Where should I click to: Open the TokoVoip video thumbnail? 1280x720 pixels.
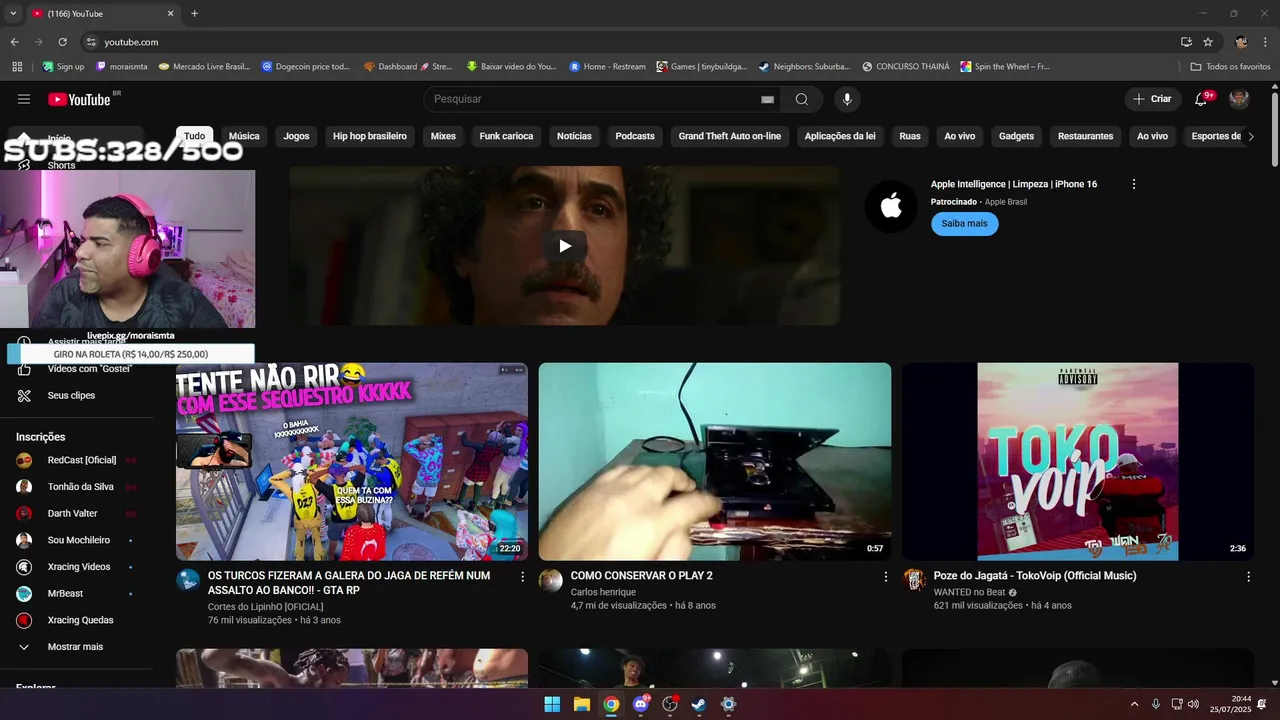(1078, 461)
